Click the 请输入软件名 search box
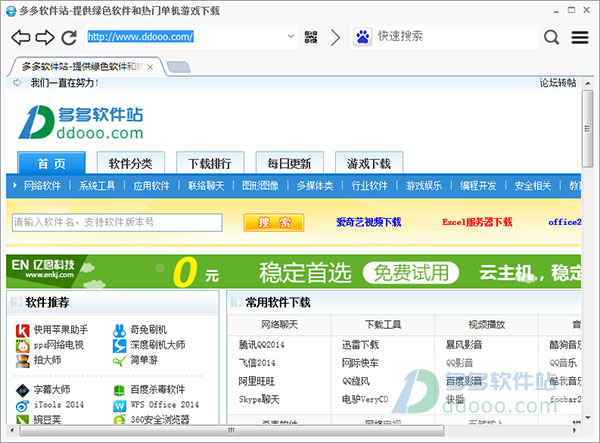The height and width of the screenshot is (443, 600). (x=117, y=222)
